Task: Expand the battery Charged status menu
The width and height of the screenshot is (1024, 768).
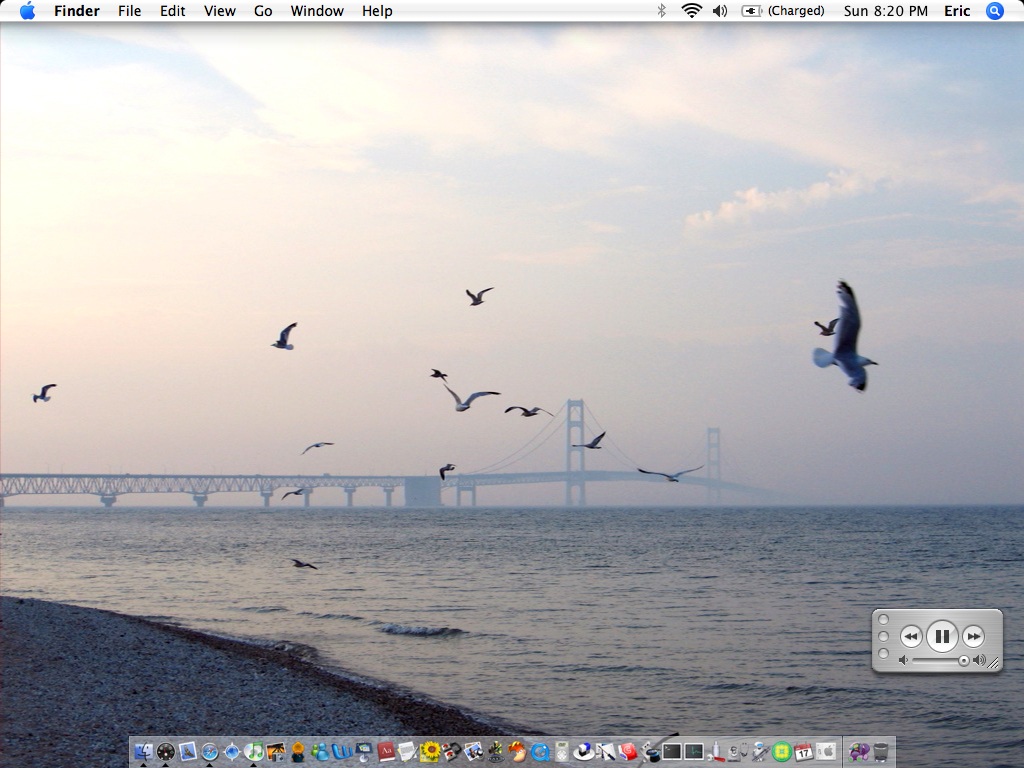Action: 784,11
